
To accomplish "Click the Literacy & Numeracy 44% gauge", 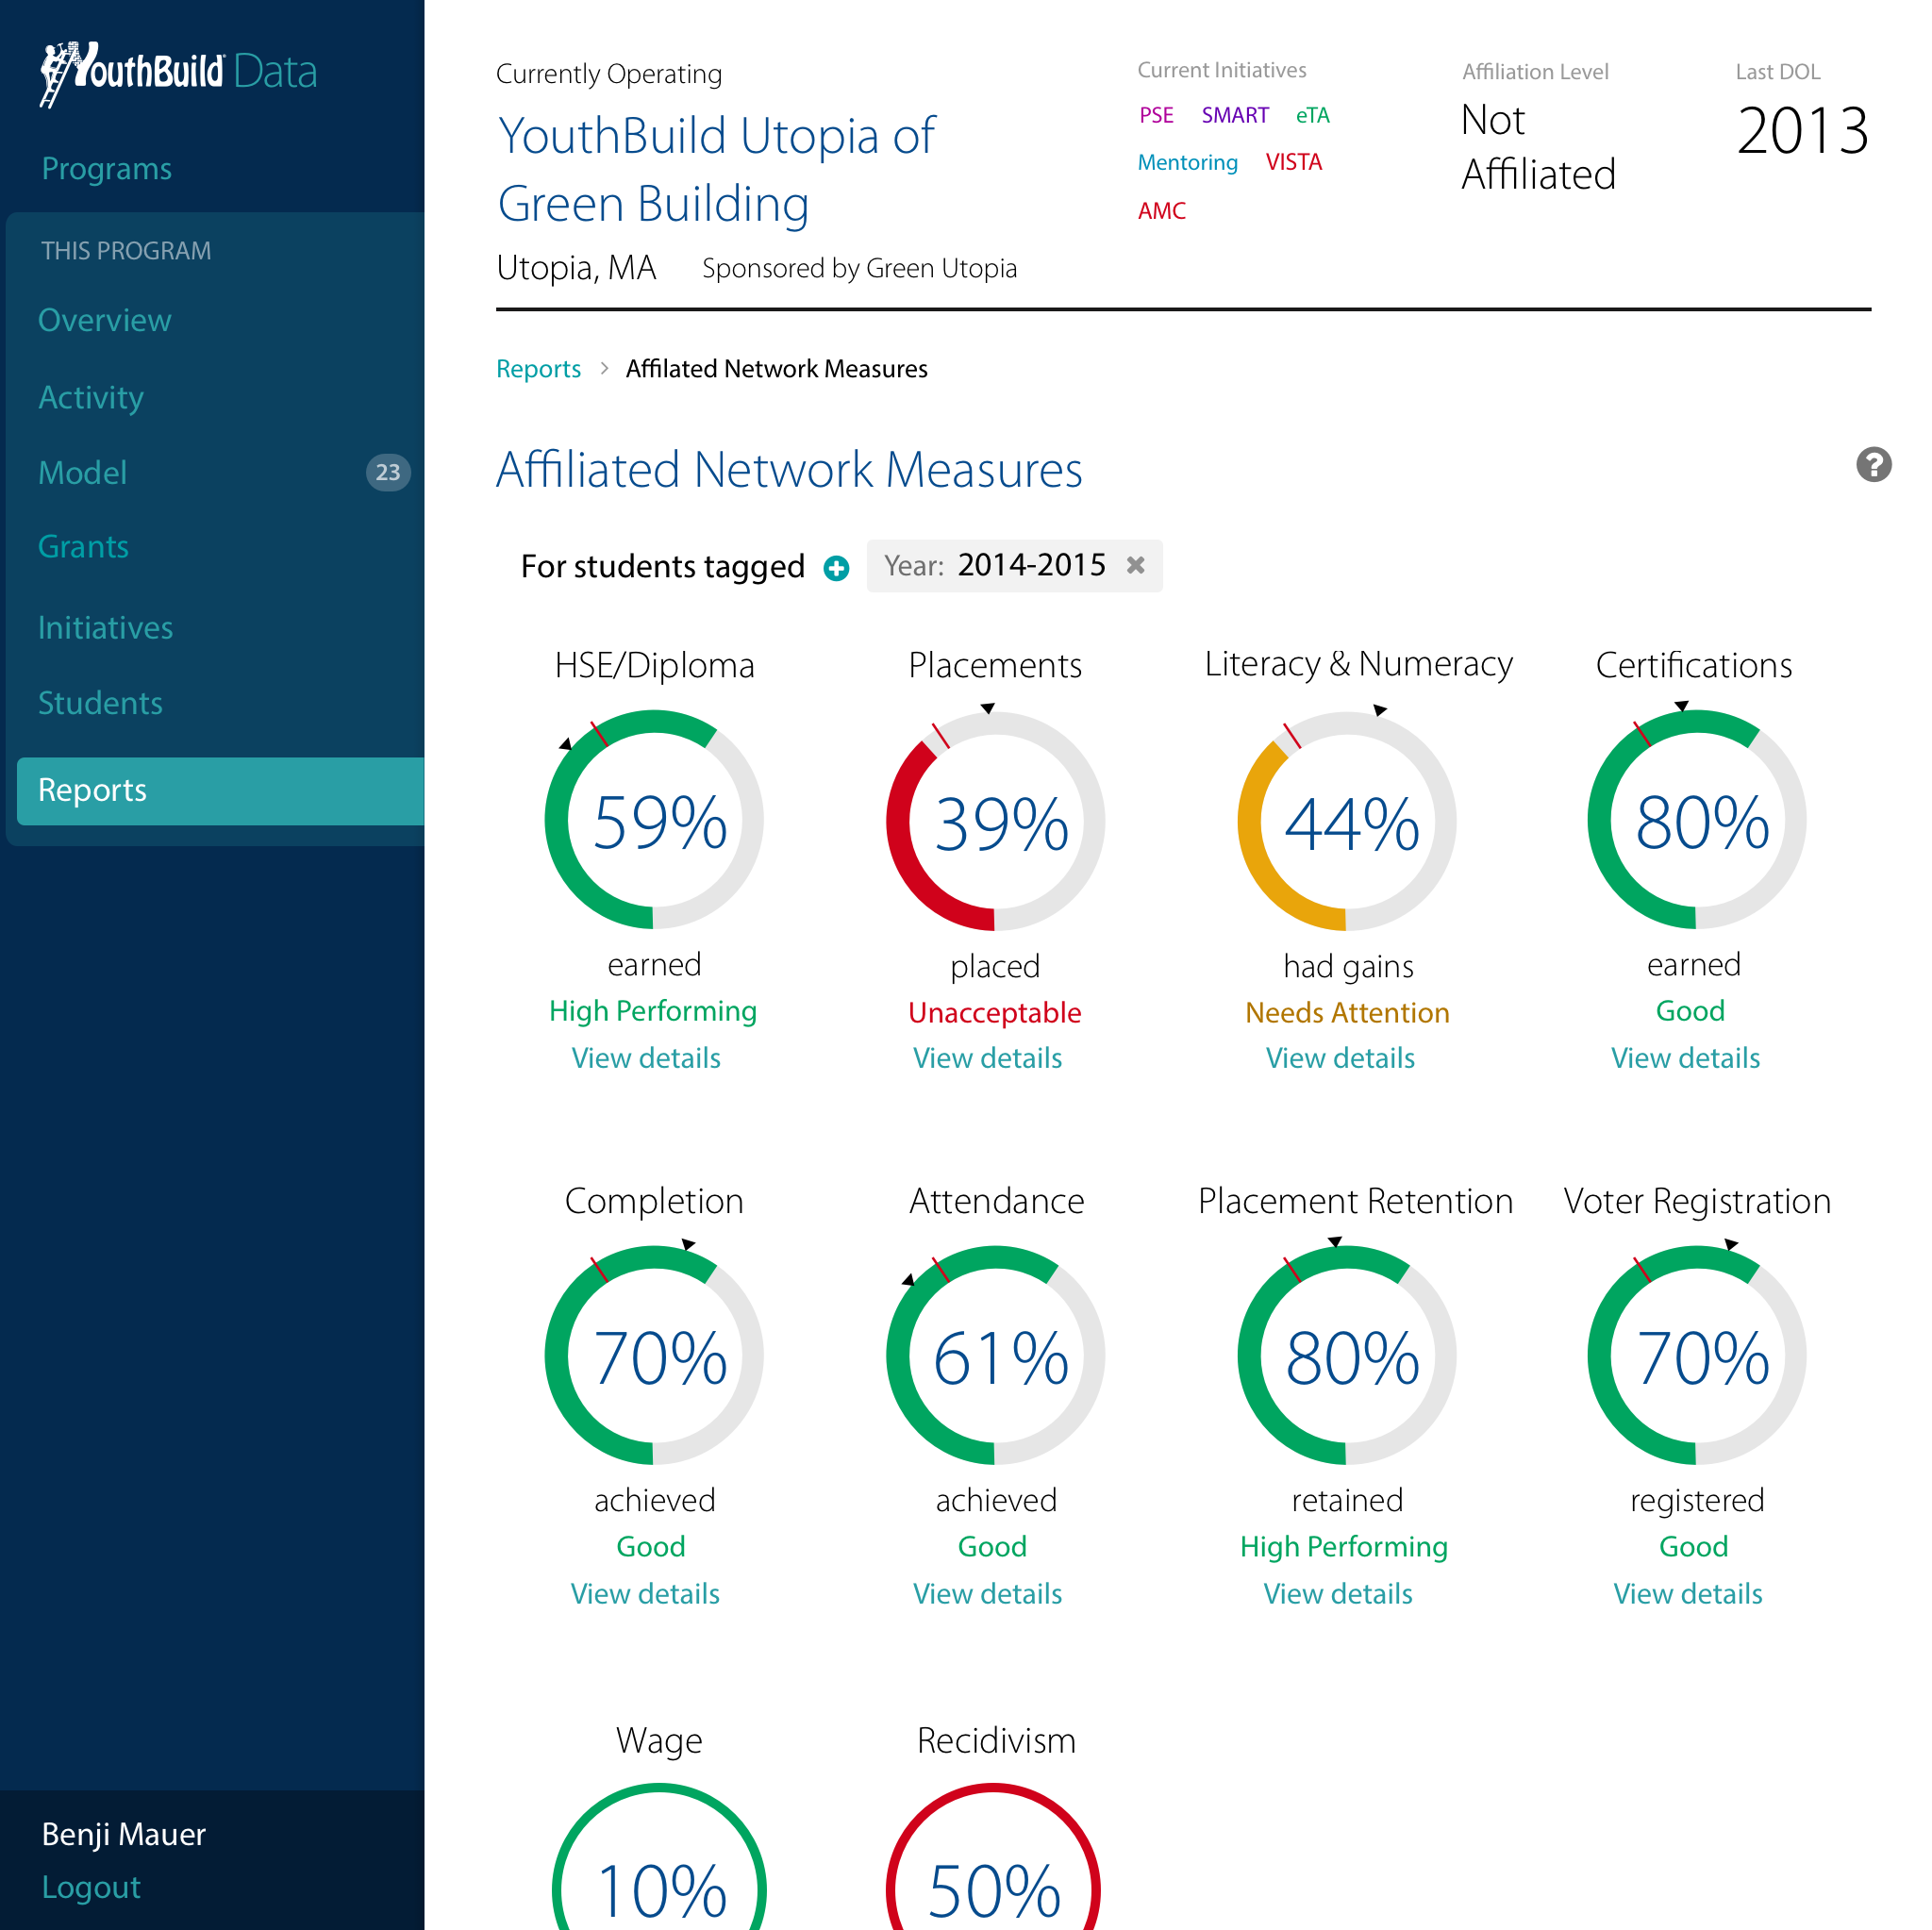I will [1347, 821].
